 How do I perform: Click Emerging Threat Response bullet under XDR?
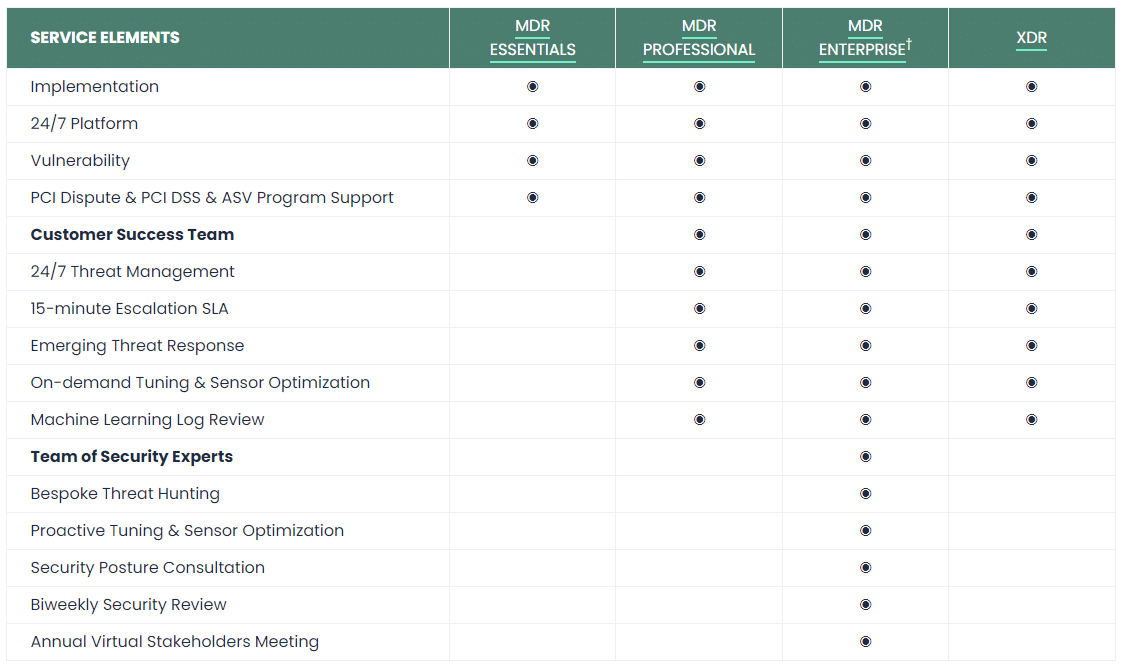[x=1031, y=346]
